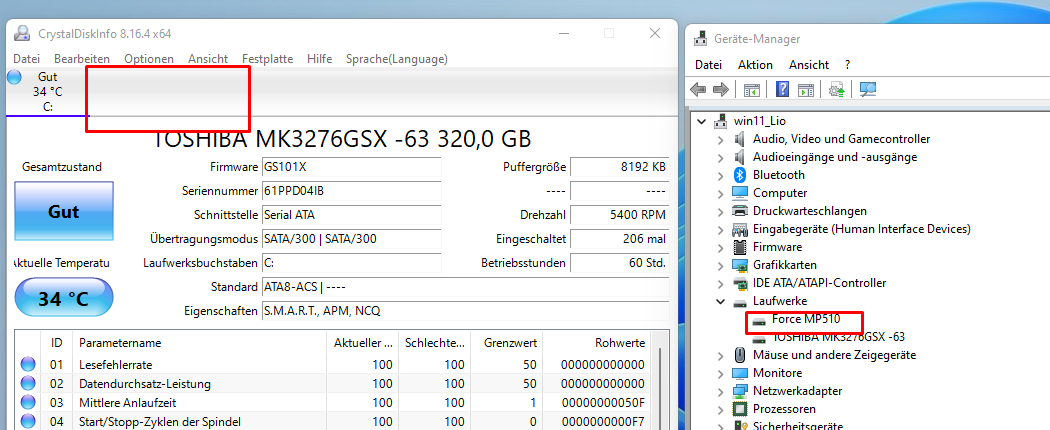This screenshot has height=430, width=1050.
Task: Click the Geräte-Manager title bar icon
Action: pos(702,38)
